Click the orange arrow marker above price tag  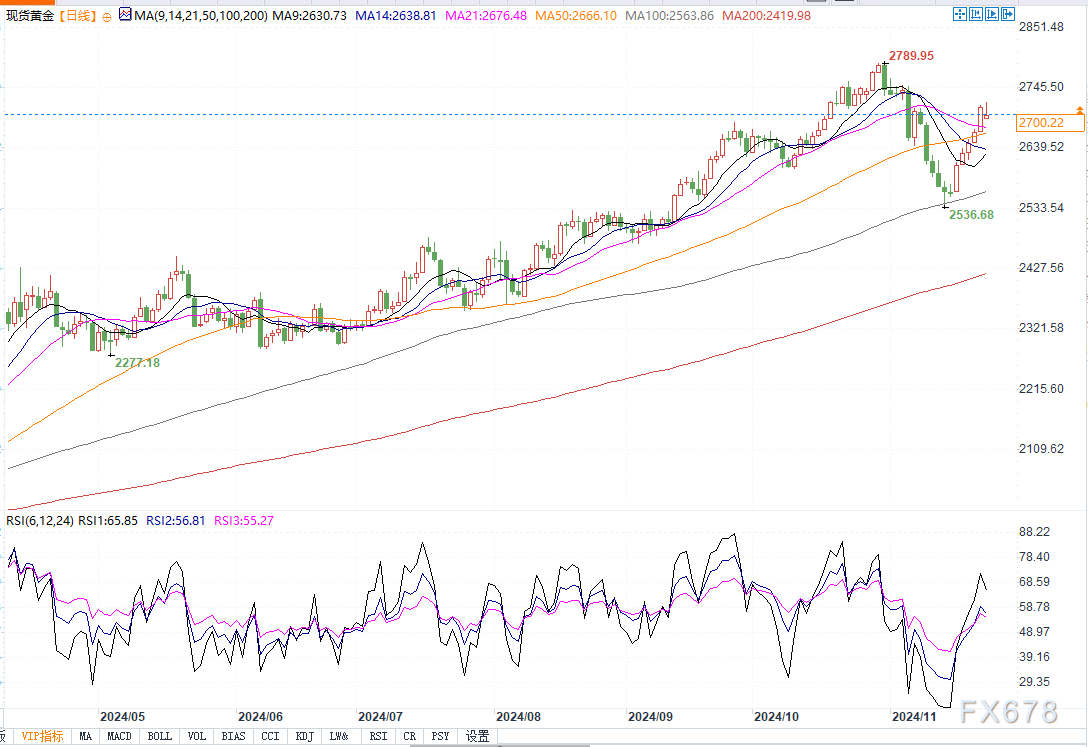pos(1079,108)
